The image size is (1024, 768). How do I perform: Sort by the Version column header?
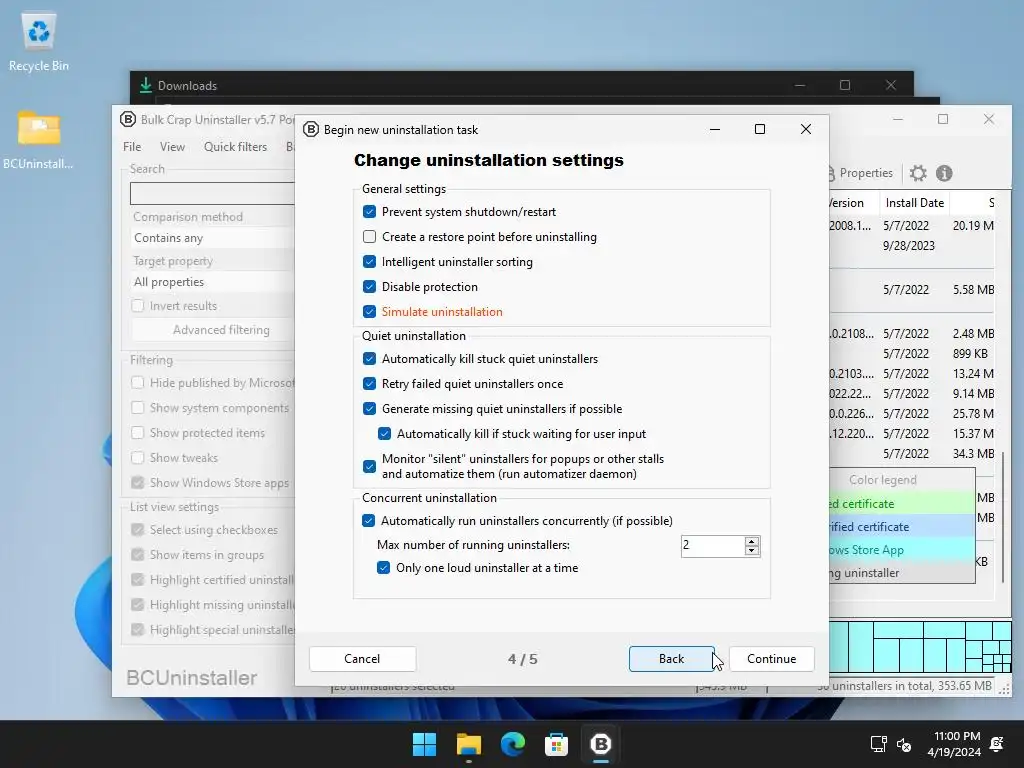(854, 203)
